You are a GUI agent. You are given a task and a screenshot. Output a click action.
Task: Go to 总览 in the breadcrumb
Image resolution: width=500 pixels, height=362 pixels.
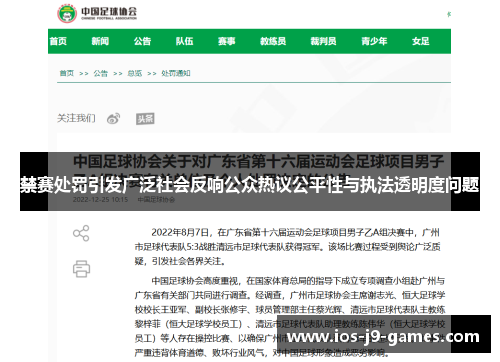(135, 73)
